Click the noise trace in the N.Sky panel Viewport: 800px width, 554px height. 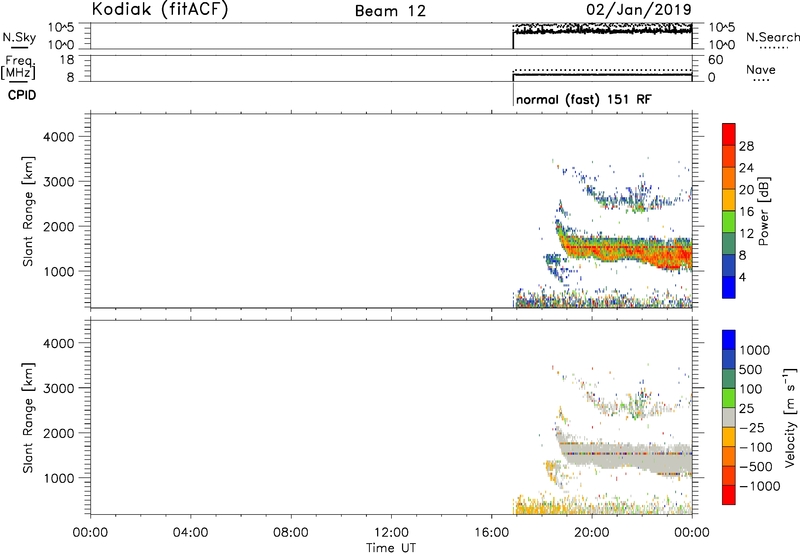pyautogui.click(x=602, y=31)
